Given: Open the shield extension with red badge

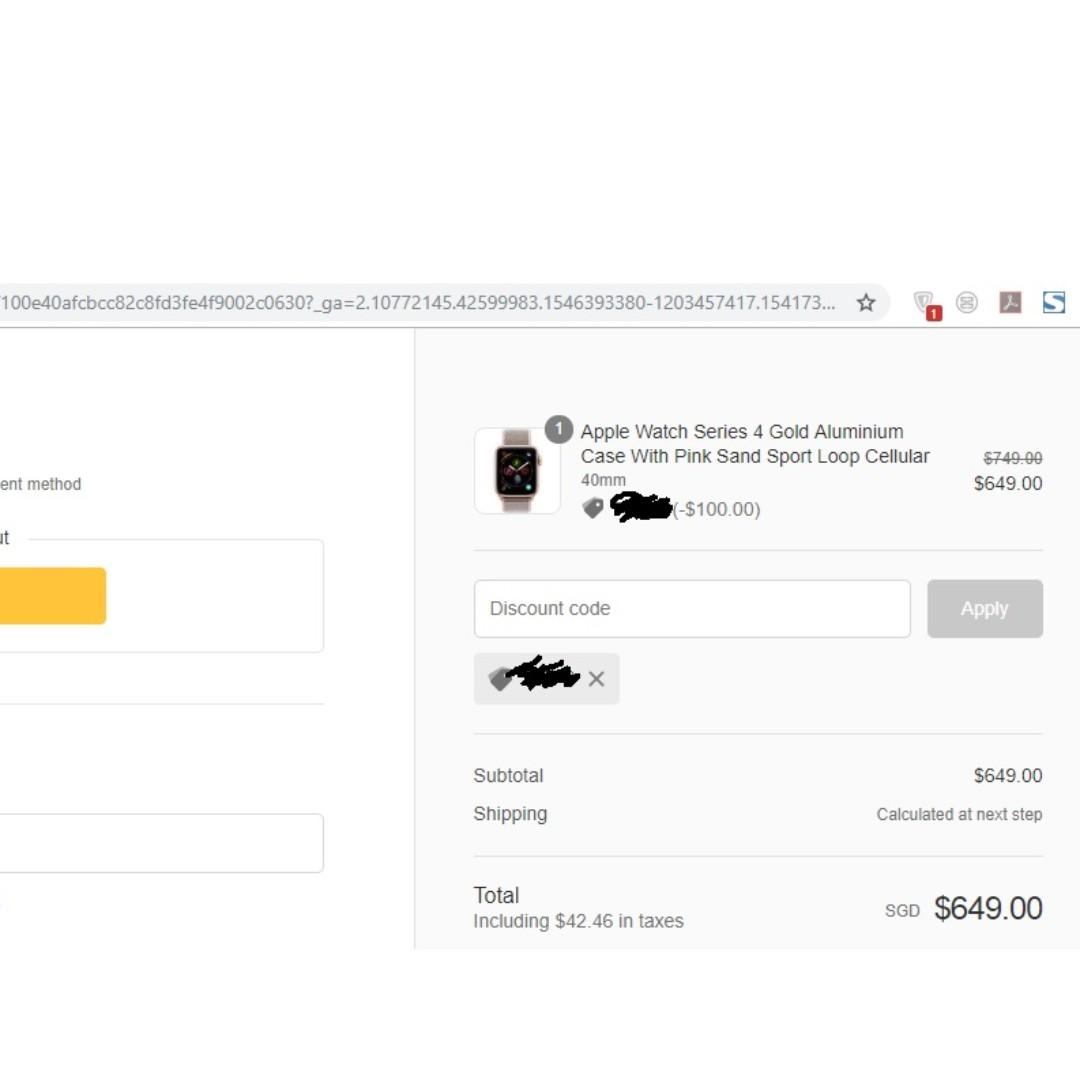Looking at the screenshot, I should click(x=925, y=304).
